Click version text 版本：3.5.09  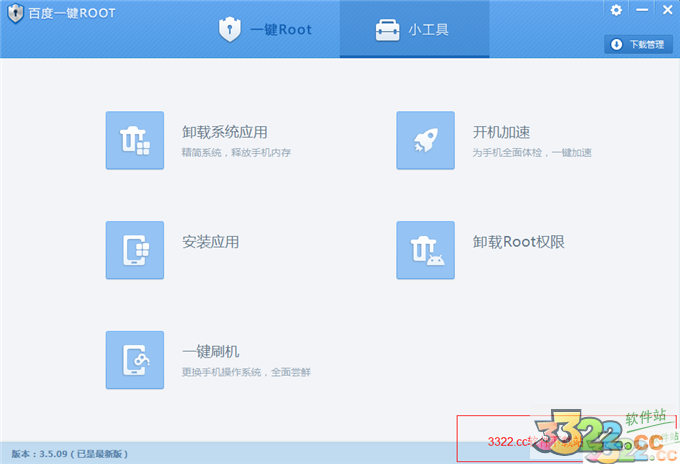pyautogui.click(x=39, y=454)
